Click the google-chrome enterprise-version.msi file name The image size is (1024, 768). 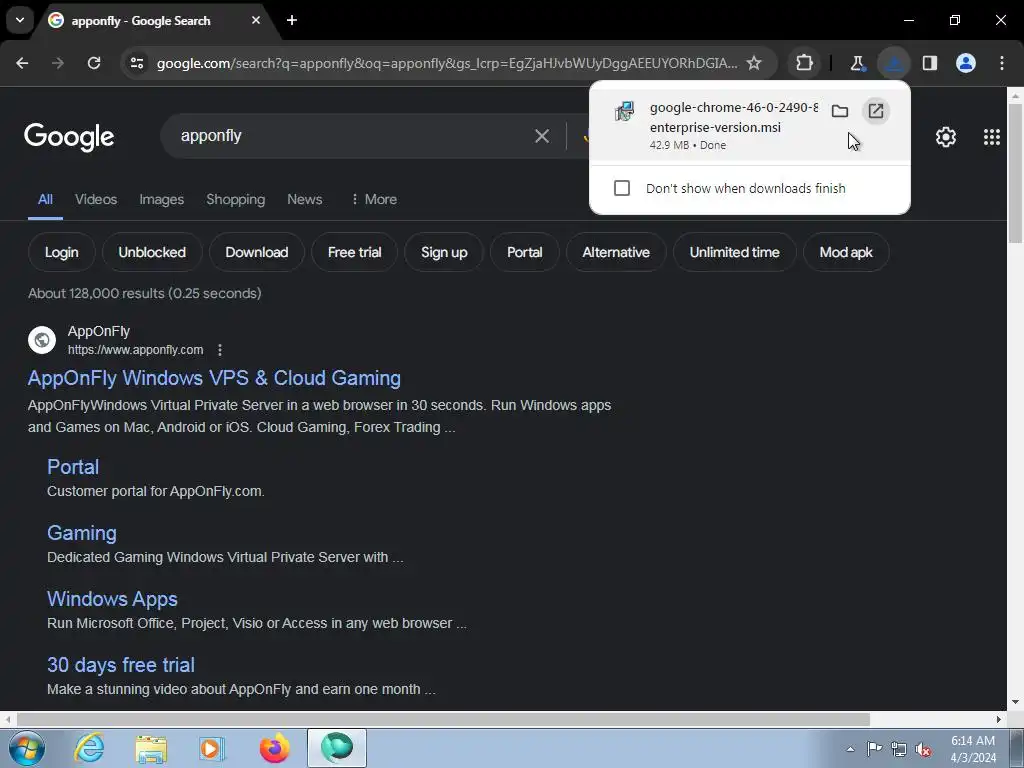733,118
